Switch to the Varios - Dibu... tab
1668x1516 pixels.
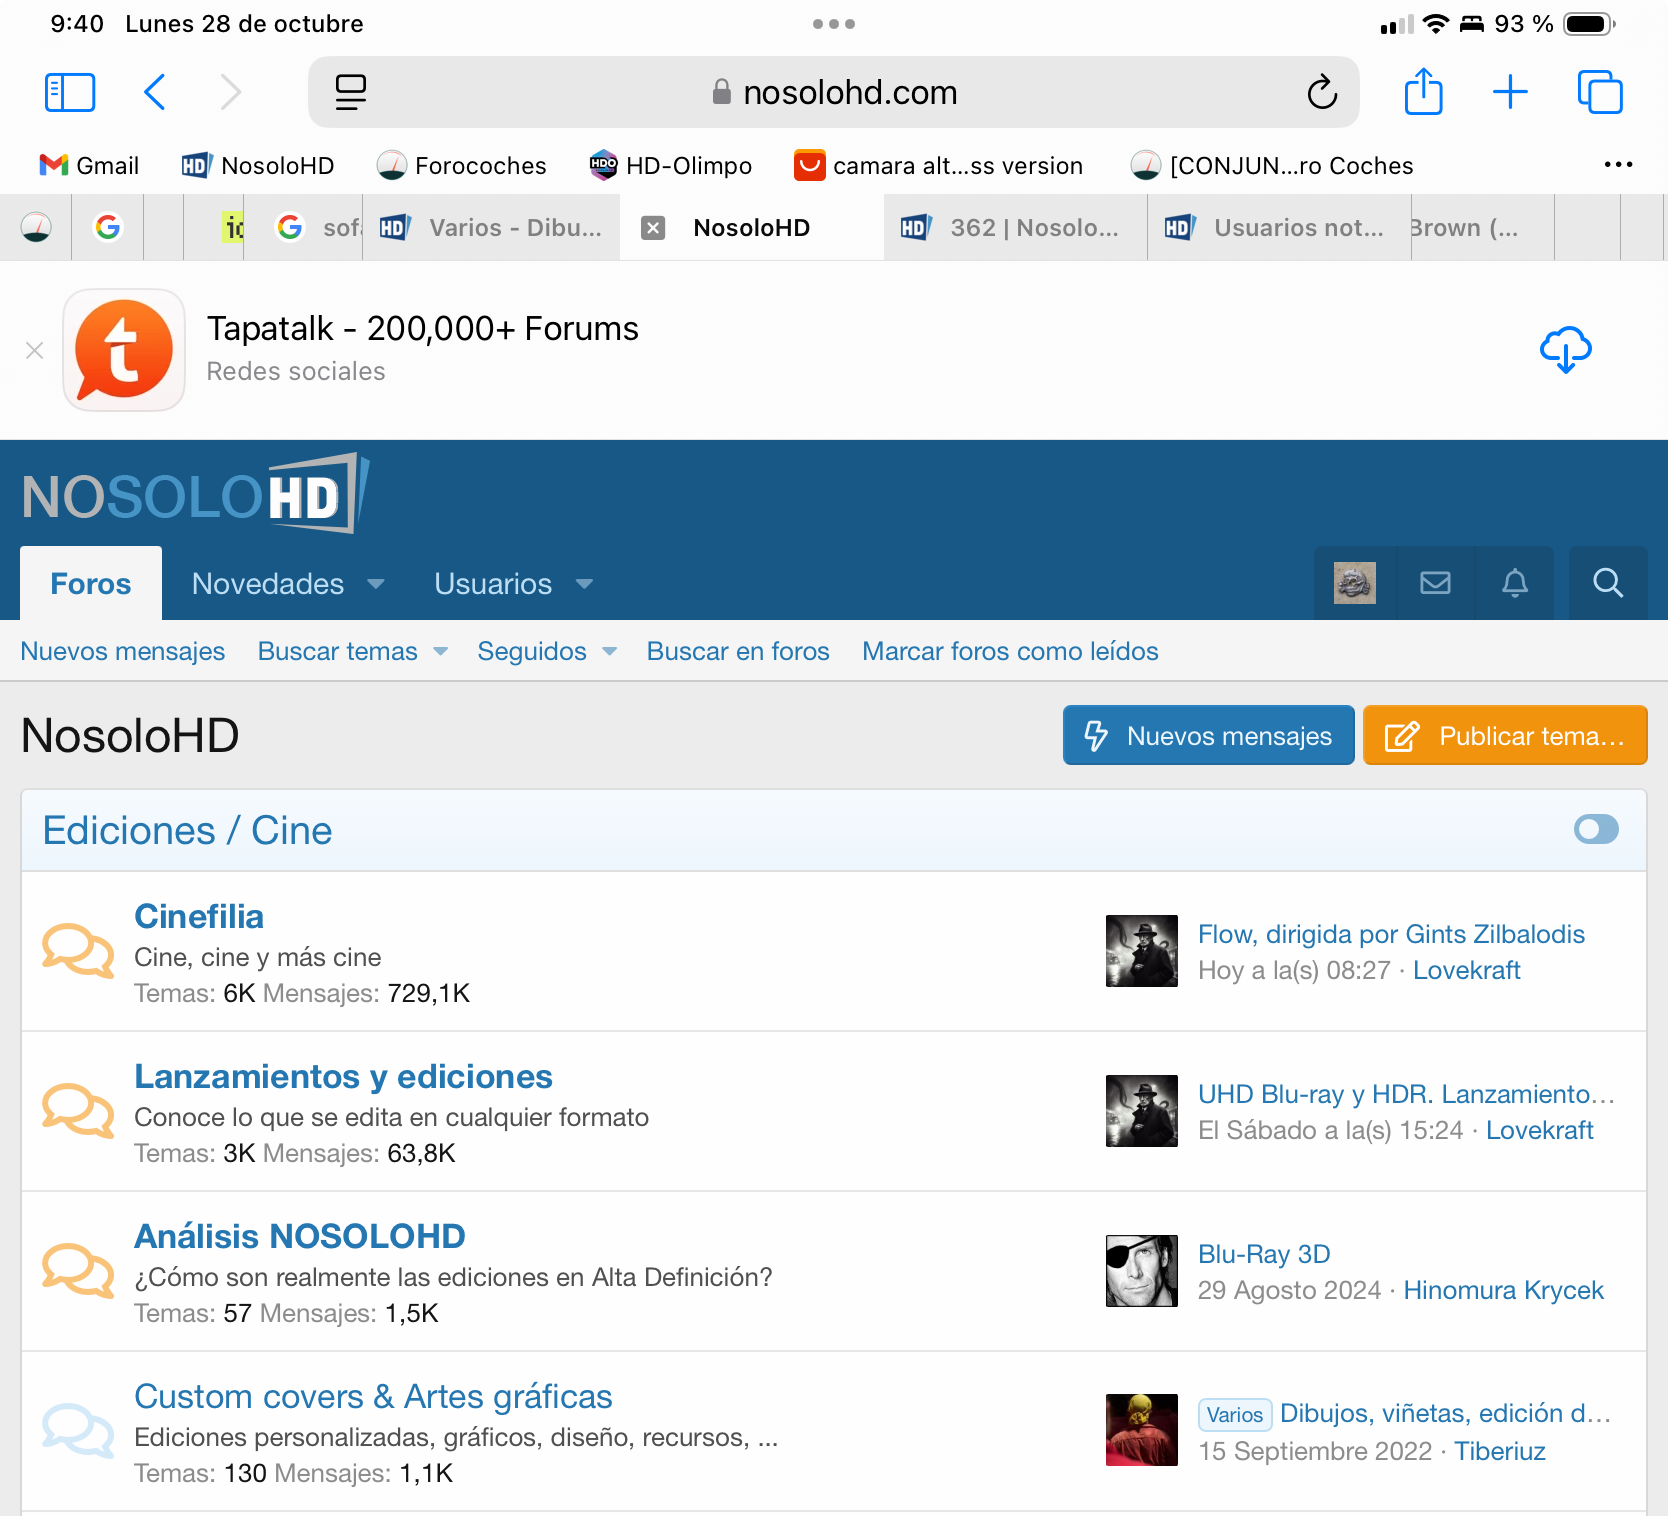pyautogui.click(x=491, y=228)
